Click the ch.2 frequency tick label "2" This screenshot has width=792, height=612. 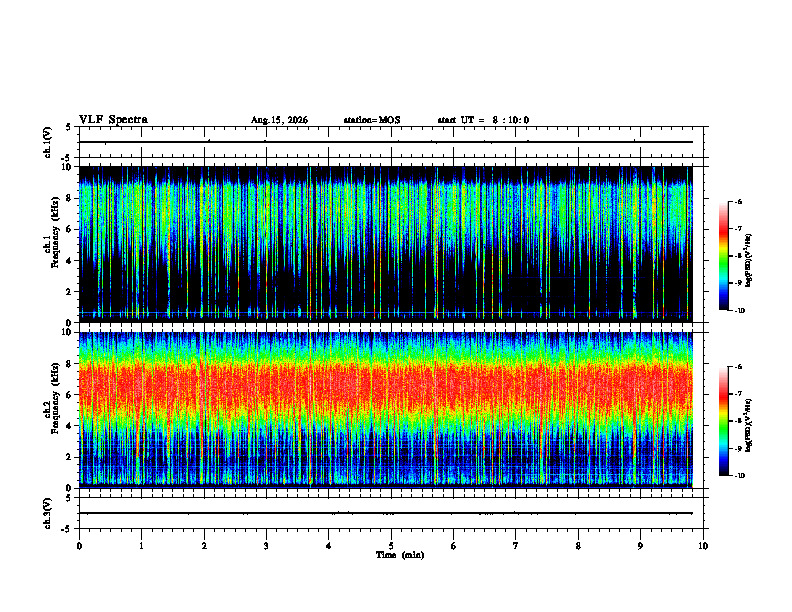tap(70, 457)
